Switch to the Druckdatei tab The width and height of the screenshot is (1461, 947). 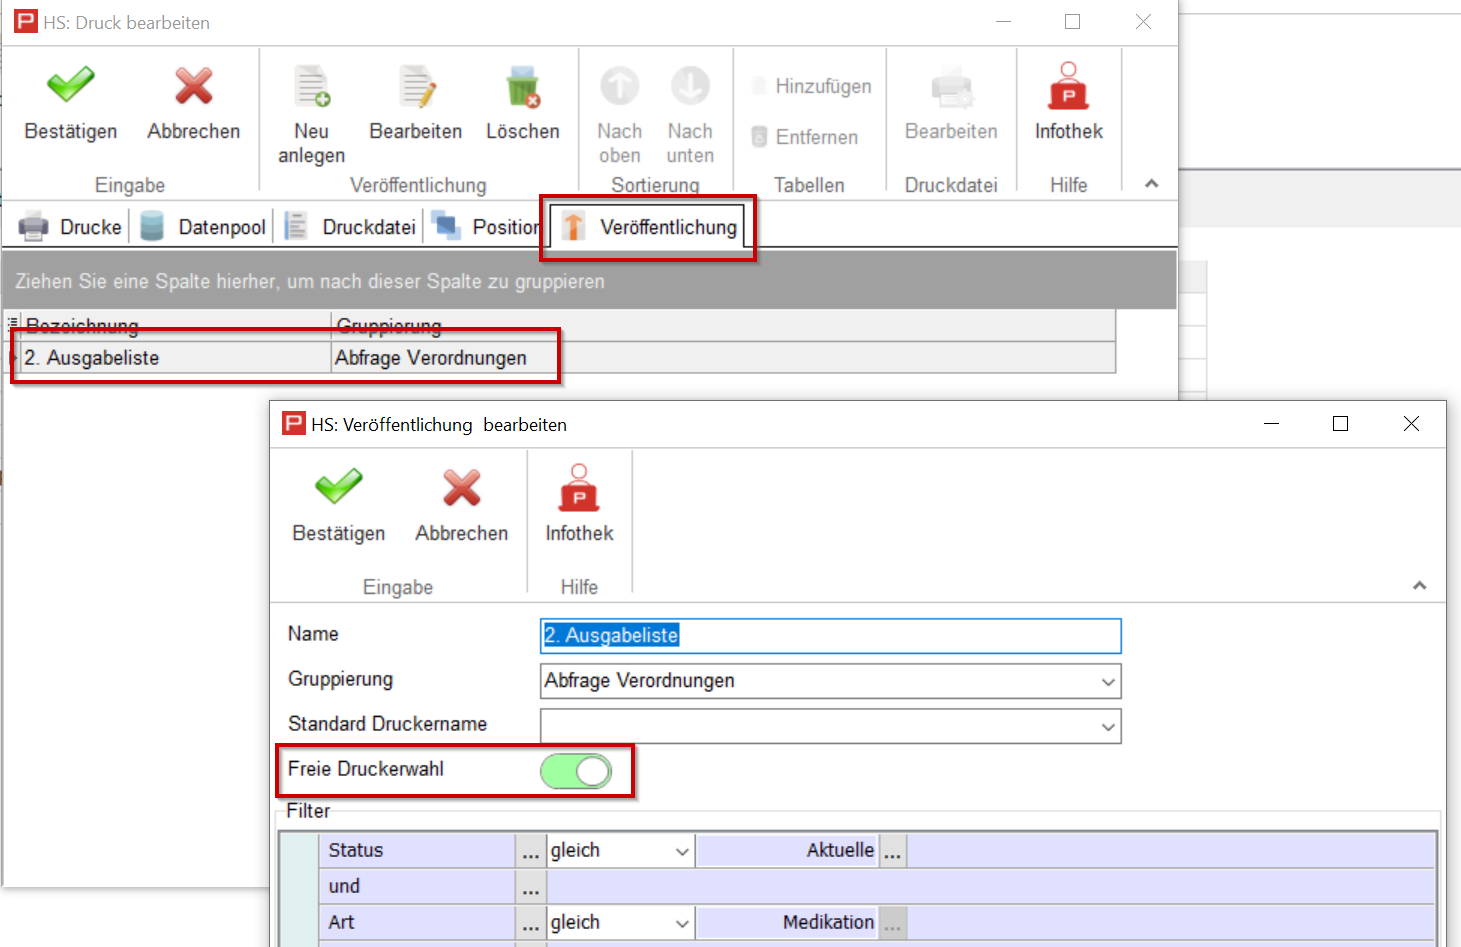(352, 227)
